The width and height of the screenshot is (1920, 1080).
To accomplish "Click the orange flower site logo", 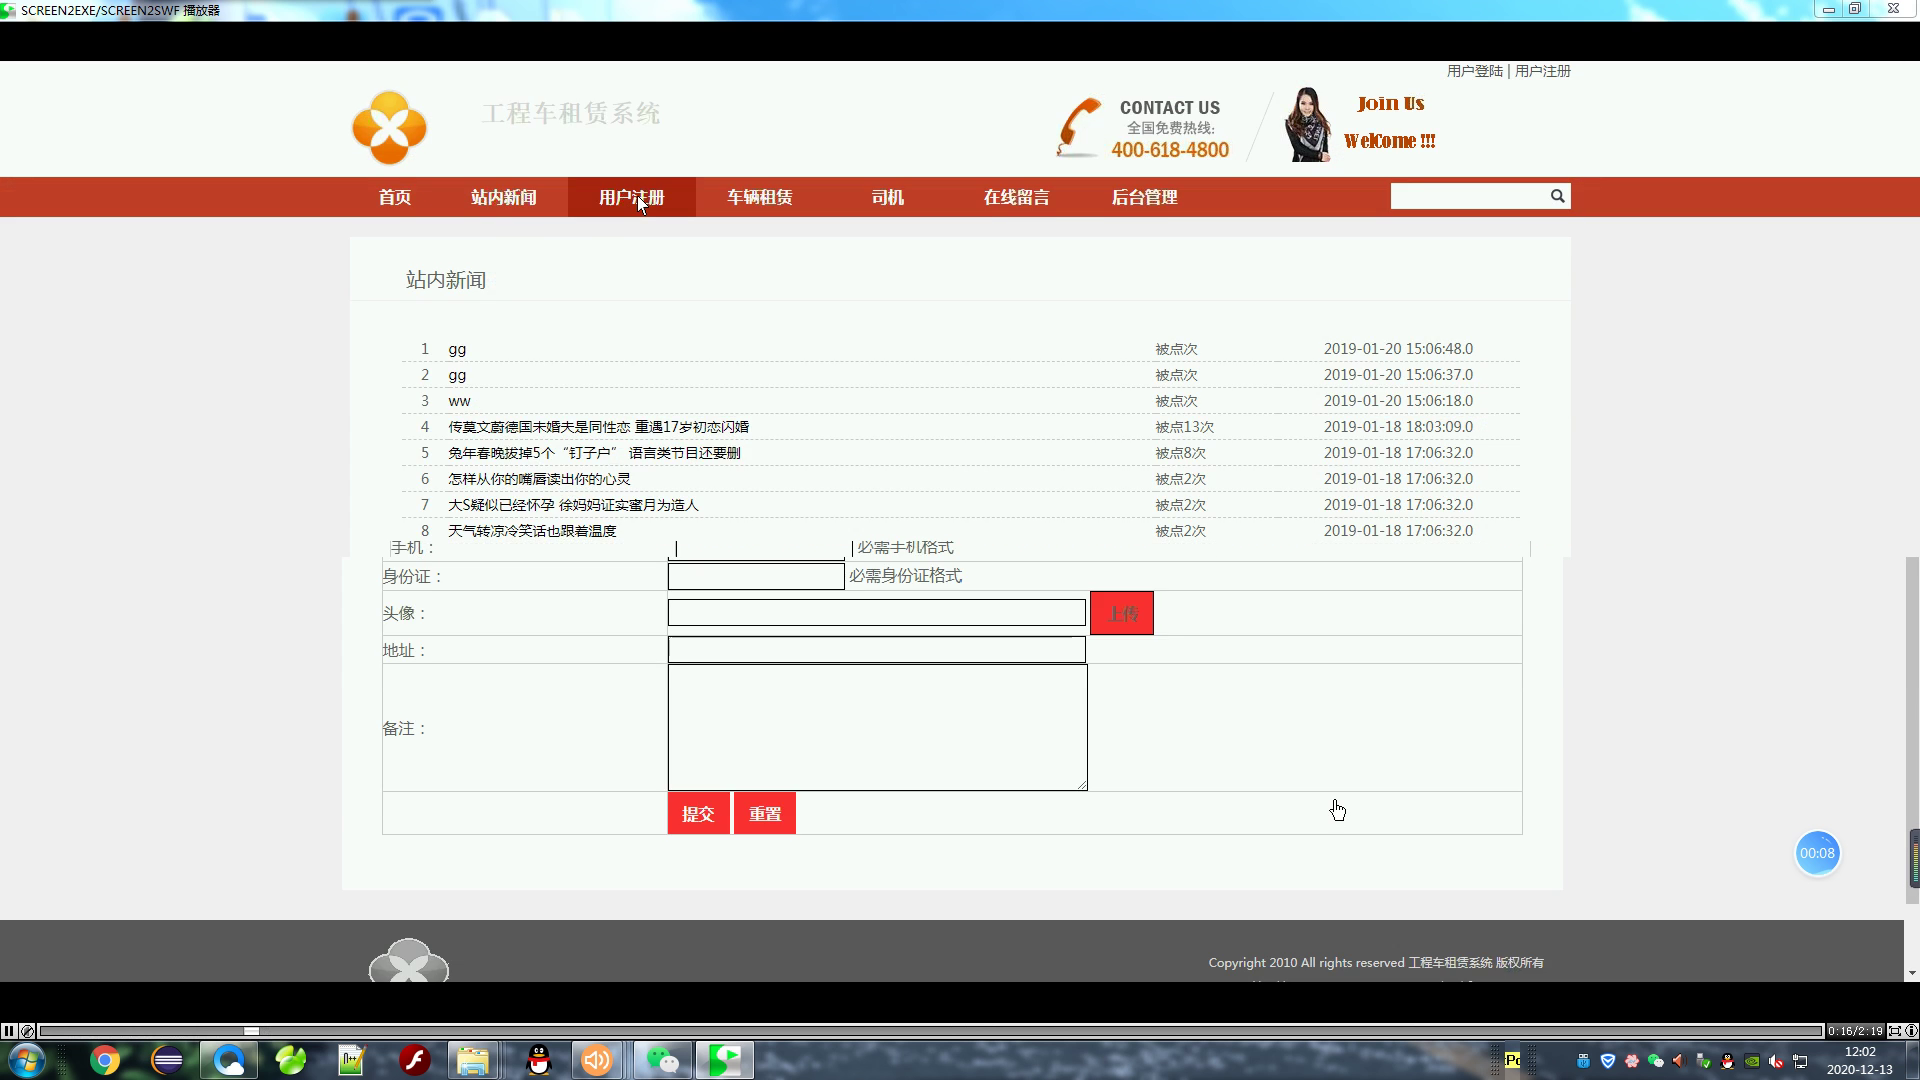I will click(389, 128).
